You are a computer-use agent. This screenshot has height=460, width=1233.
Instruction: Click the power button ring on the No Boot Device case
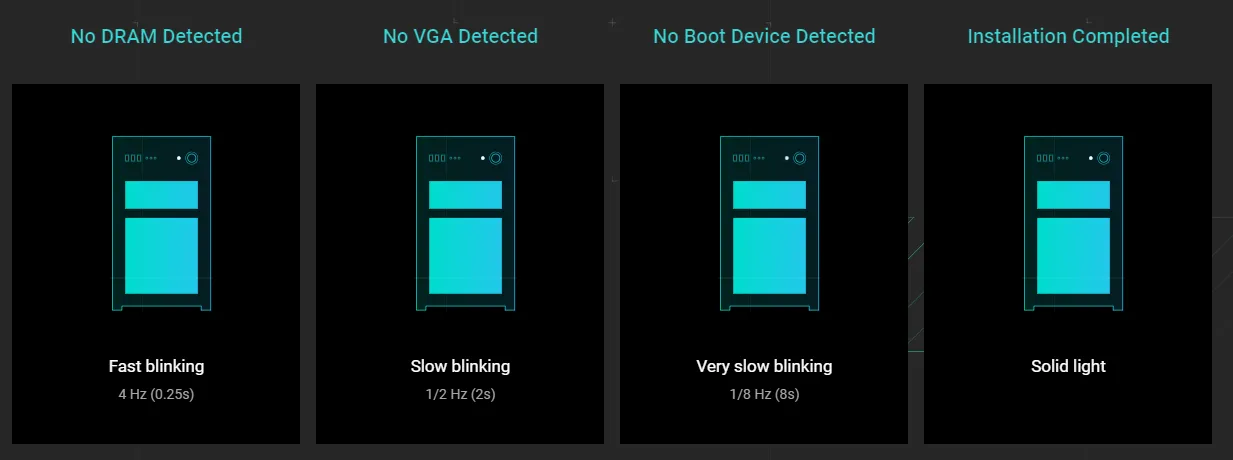(799, 158)
